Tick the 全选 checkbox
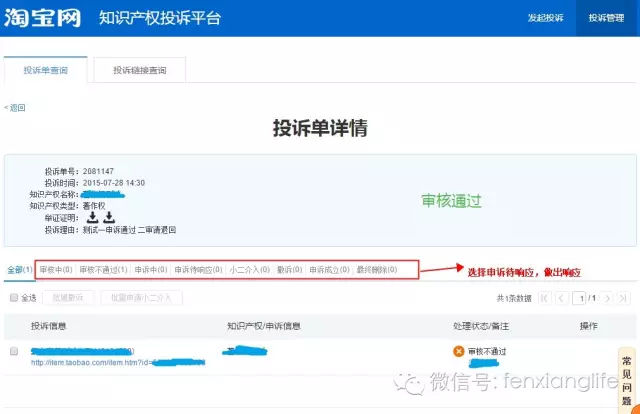Screen dimensions: 640x414 [x=14, y=297]
